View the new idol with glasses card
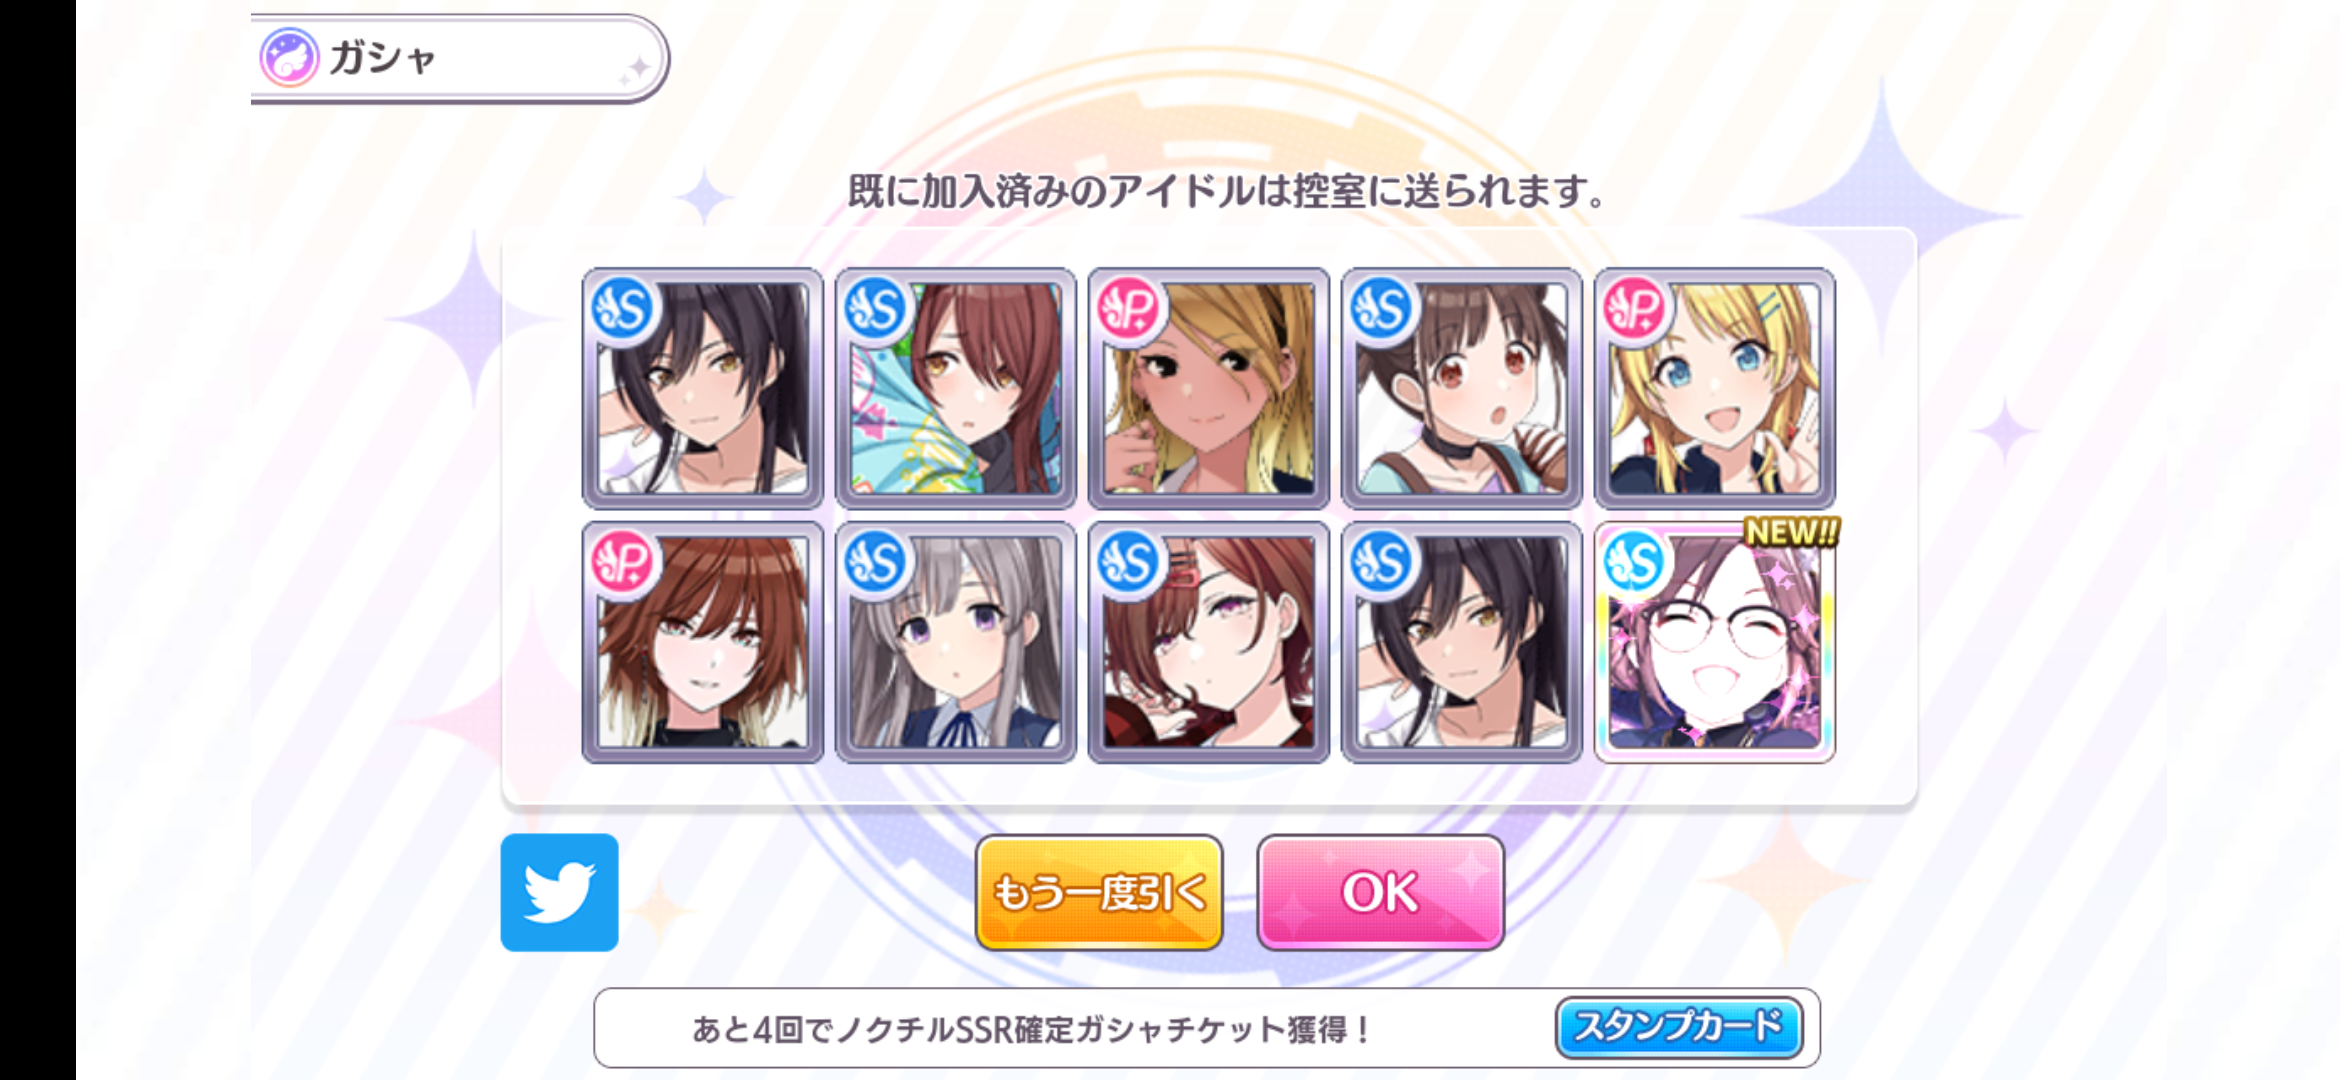The height and width of the screenshot is (1080, 2340). [1715, 642]
